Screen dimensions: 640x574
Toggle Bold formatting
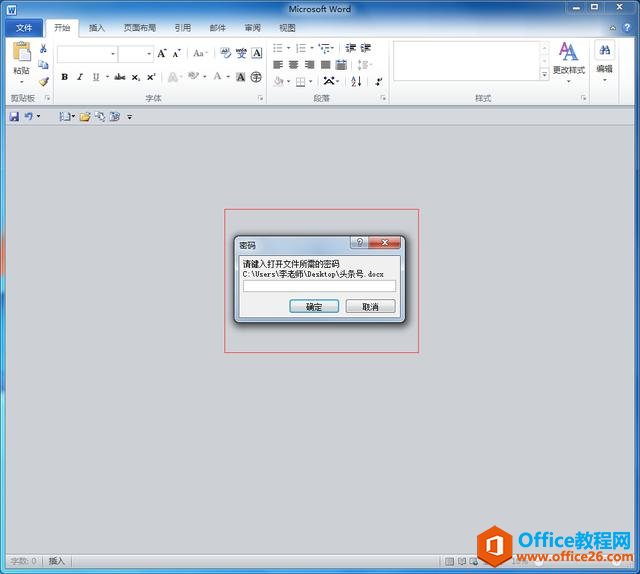pos(64,77)
